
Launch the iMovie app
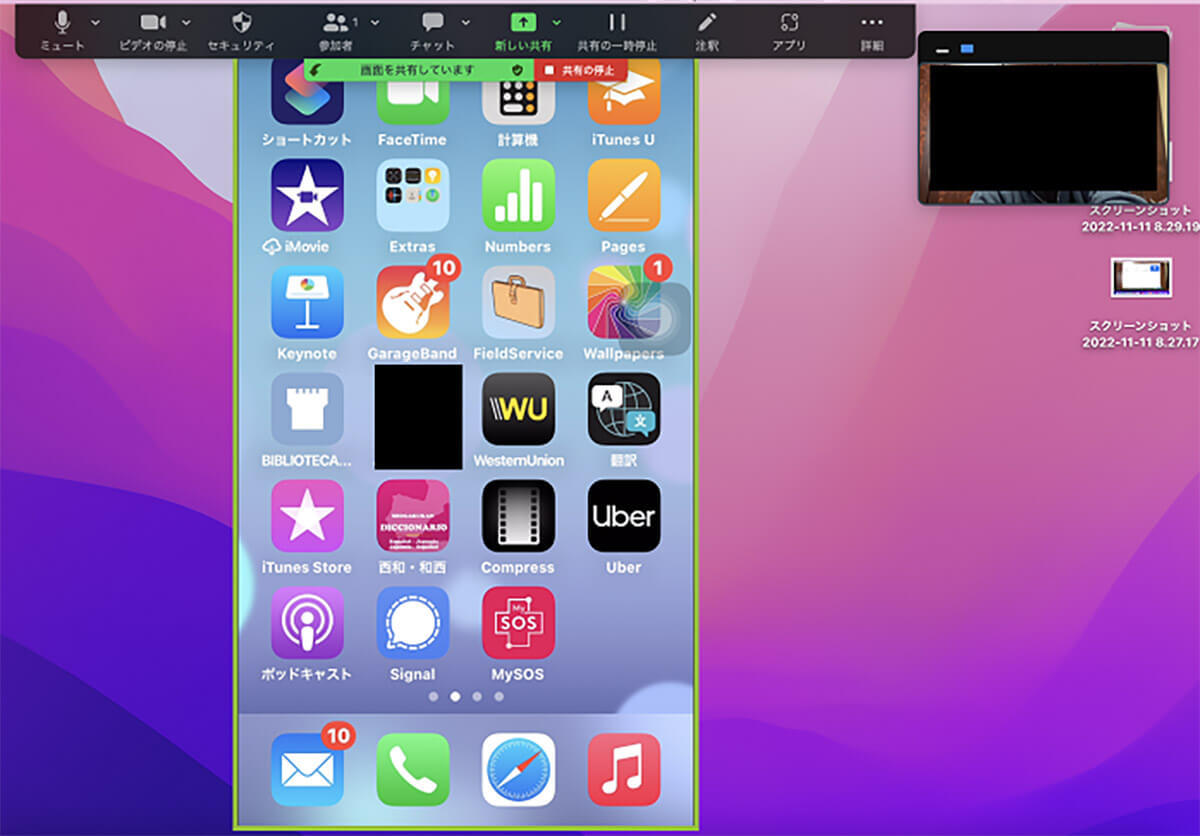pos(307,195)
